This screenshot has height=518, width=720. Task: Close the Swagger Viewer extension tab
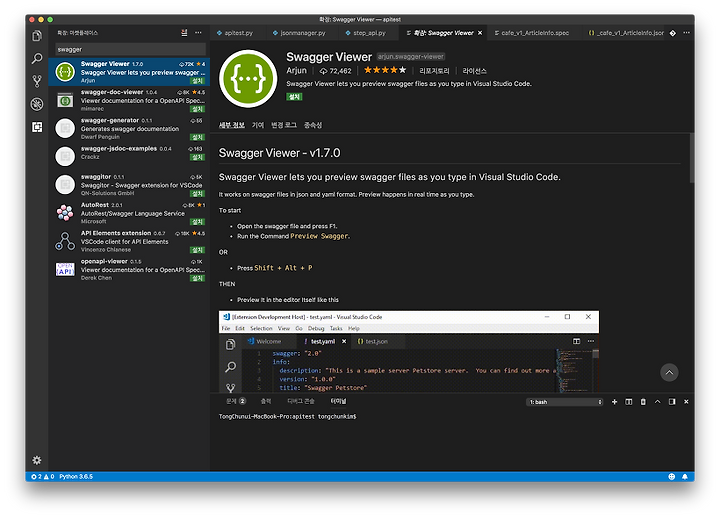click(480, 33)
